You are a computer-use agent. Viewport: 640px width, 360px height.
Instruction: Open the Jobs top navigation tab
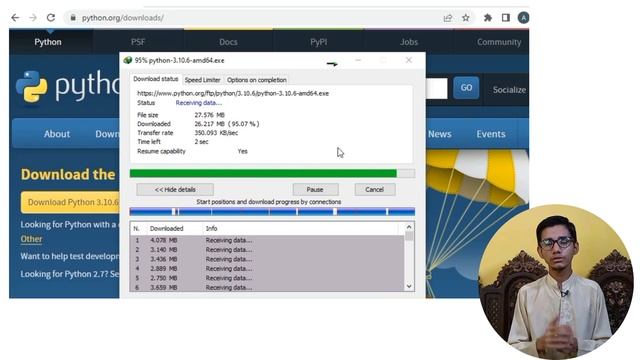[x=409, y=42]
